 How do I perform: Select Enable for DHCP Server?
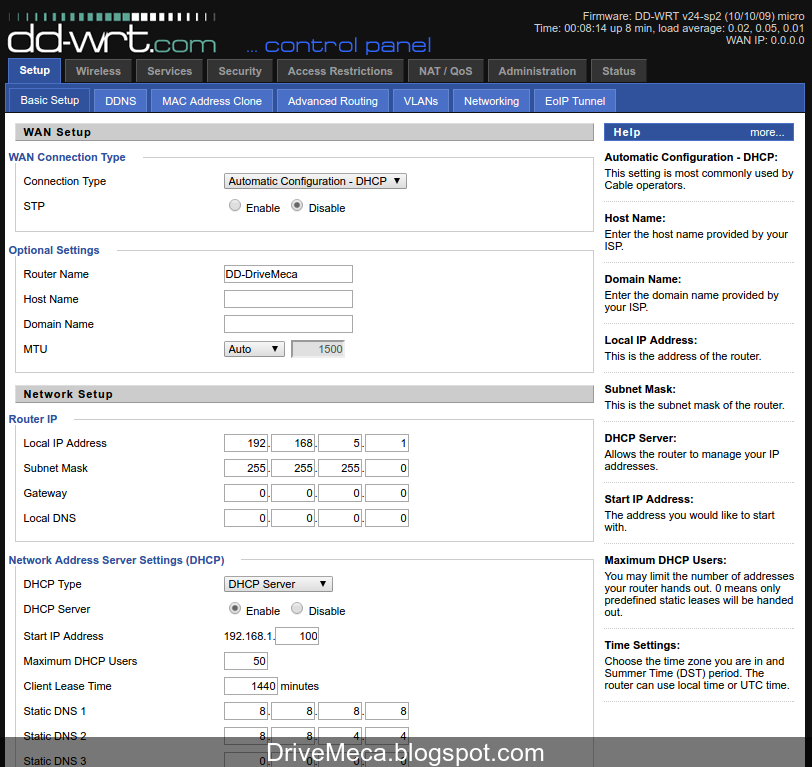235,609
